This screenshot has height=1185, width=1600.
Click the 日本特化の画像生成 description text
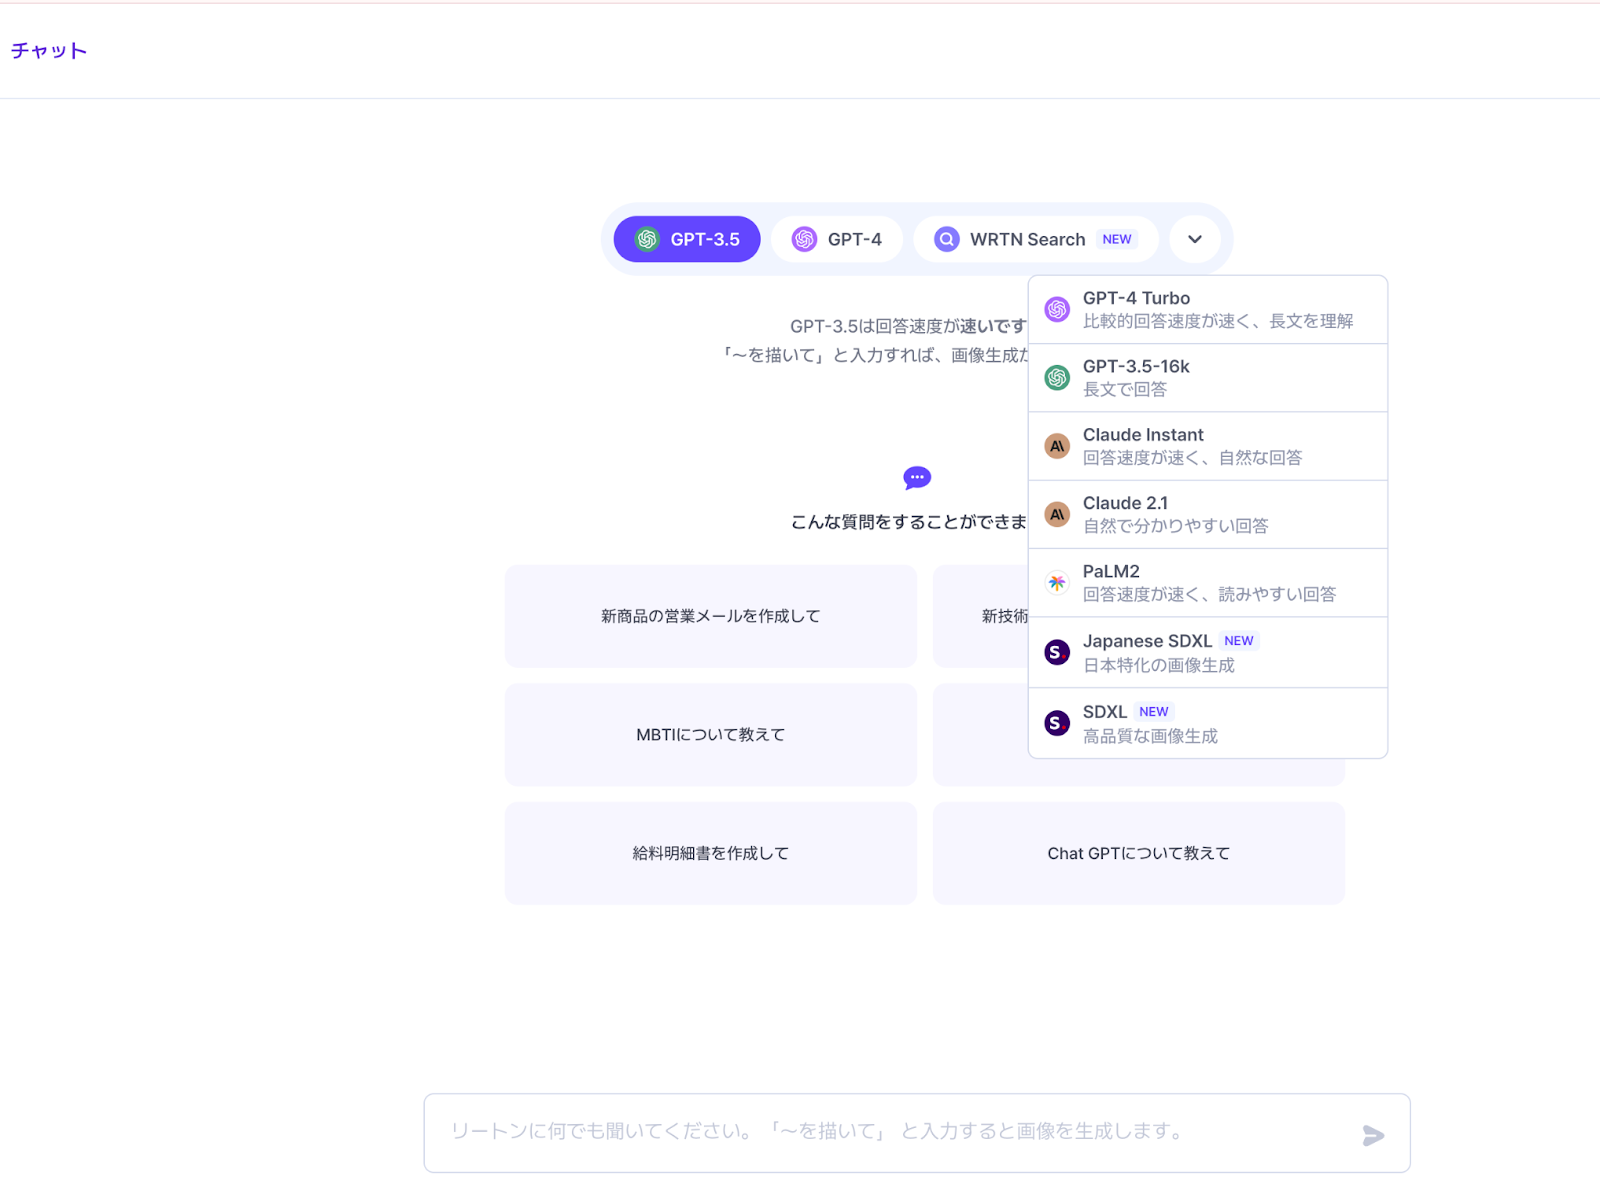[1159, 666]
